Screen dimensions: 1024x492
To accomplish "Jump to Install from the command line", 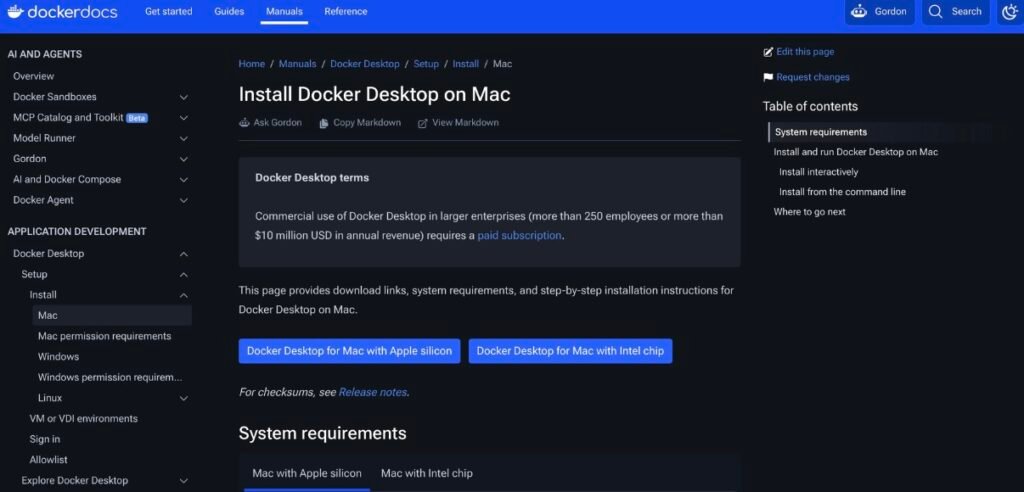I will click(x=842, y=192).
